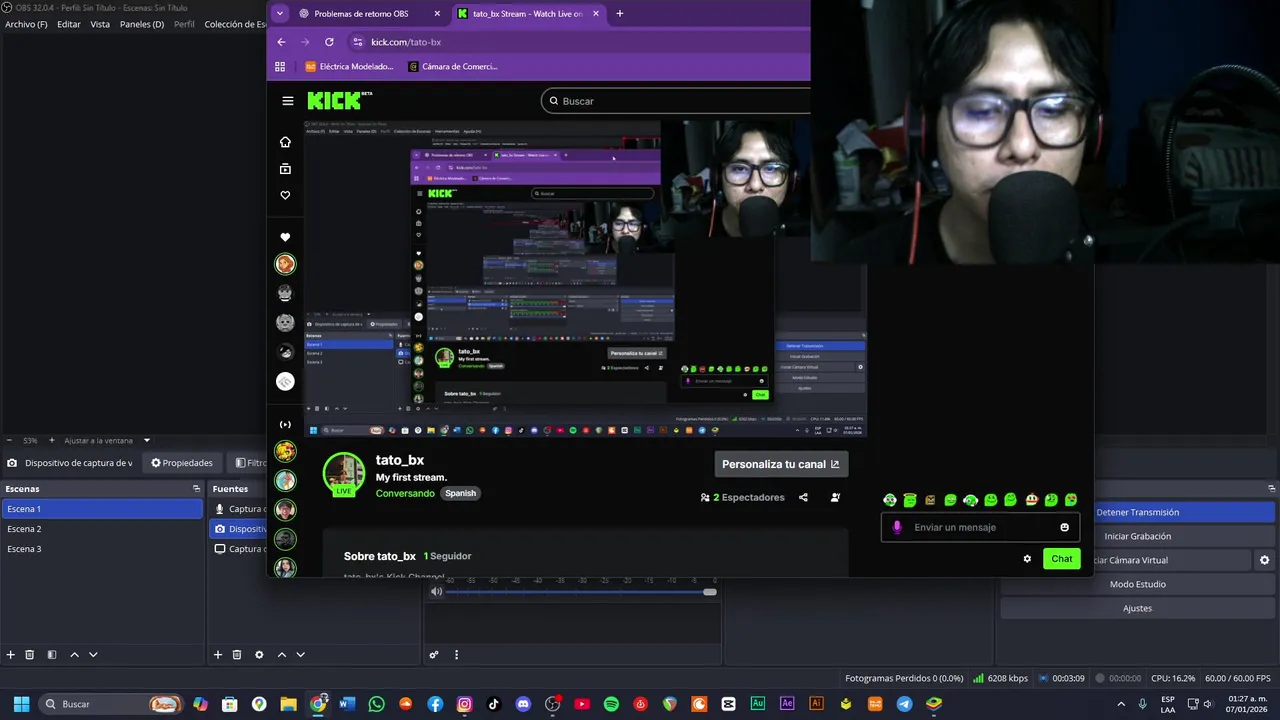Toggle Modo Estudio
Image resolution: width=1280 pixels, height=720 pixels.
point(1137,584)
